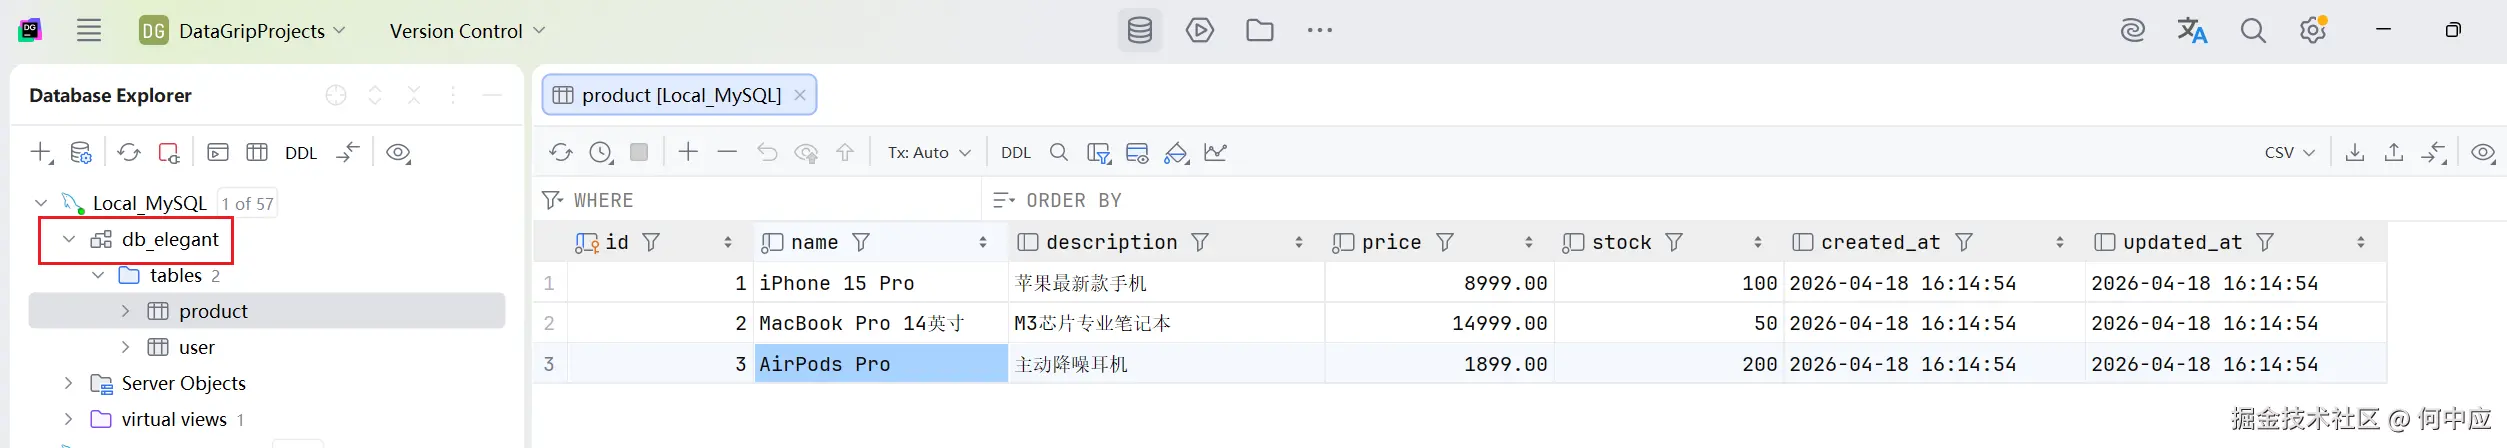Open the Services tool window icon

tap(1200, 30)
